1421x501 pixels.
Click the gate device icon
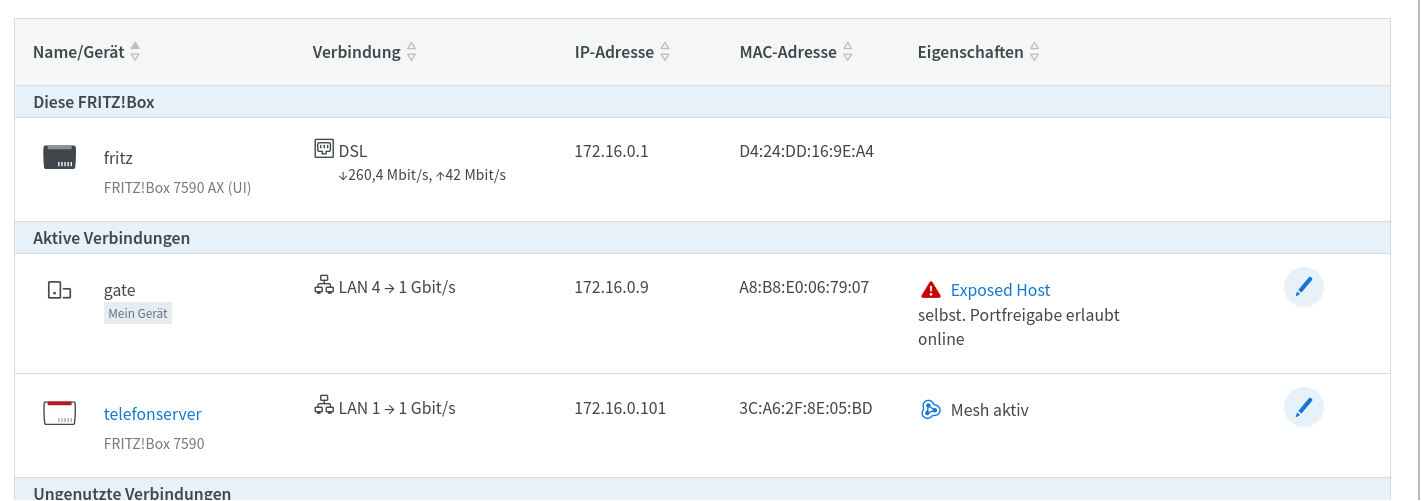coord(60,291)
